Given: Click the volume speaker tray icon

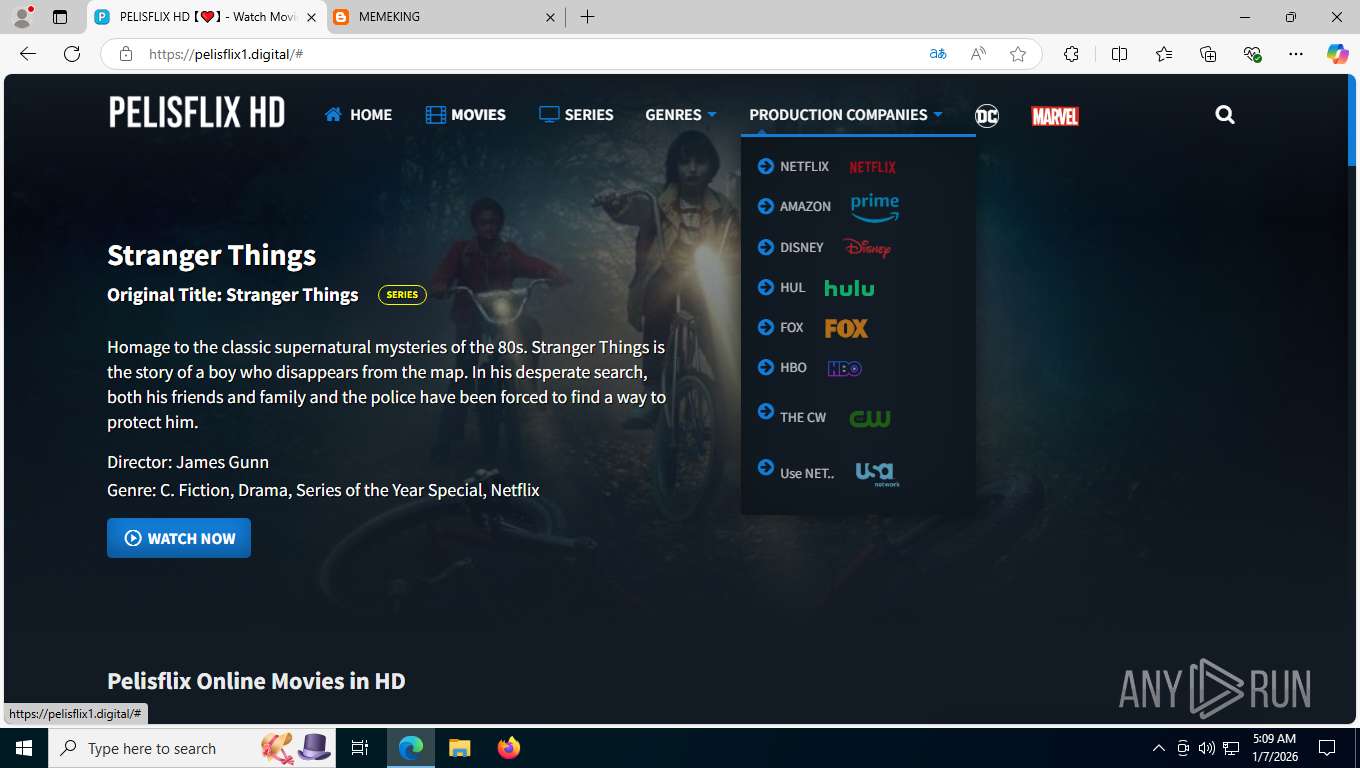Looking at the screenshot, I should tap(1207, 748).
